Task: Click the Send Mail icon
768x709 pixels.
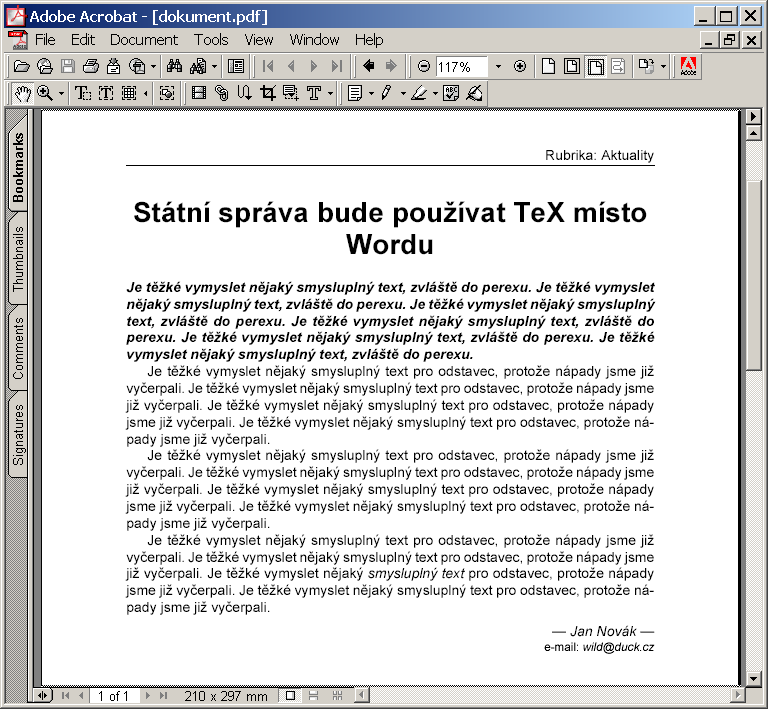Action: click(x=114, y=66)
